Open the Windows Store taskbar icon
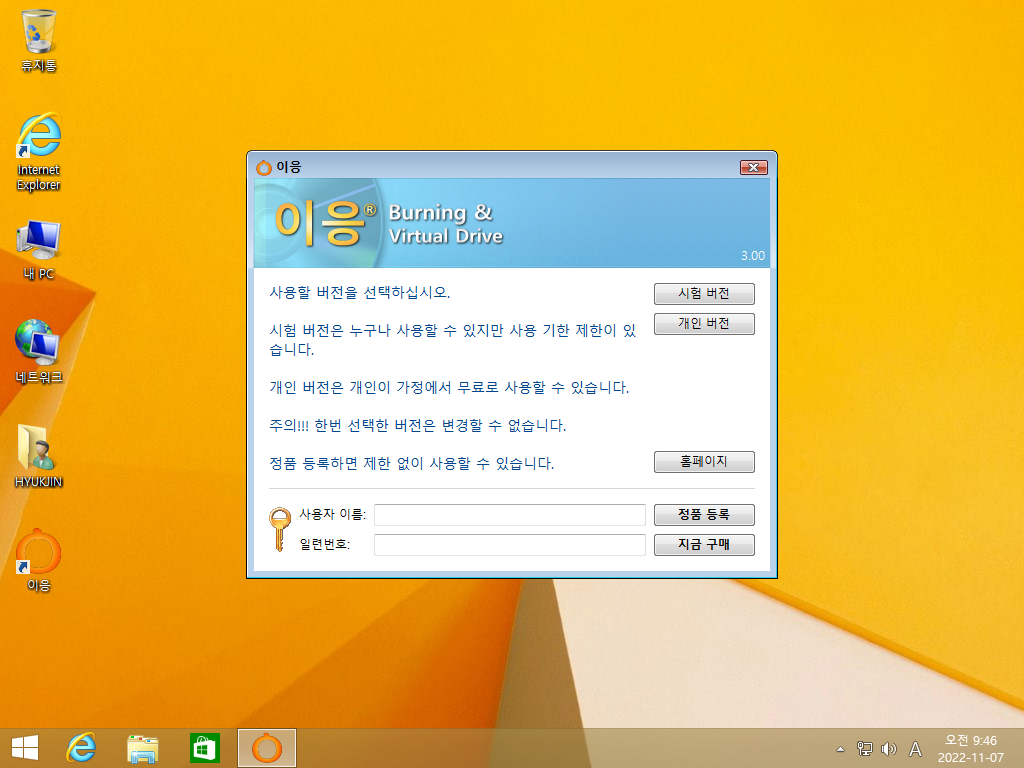This screenshot has width=1024, height=768. tap(204, 748)
